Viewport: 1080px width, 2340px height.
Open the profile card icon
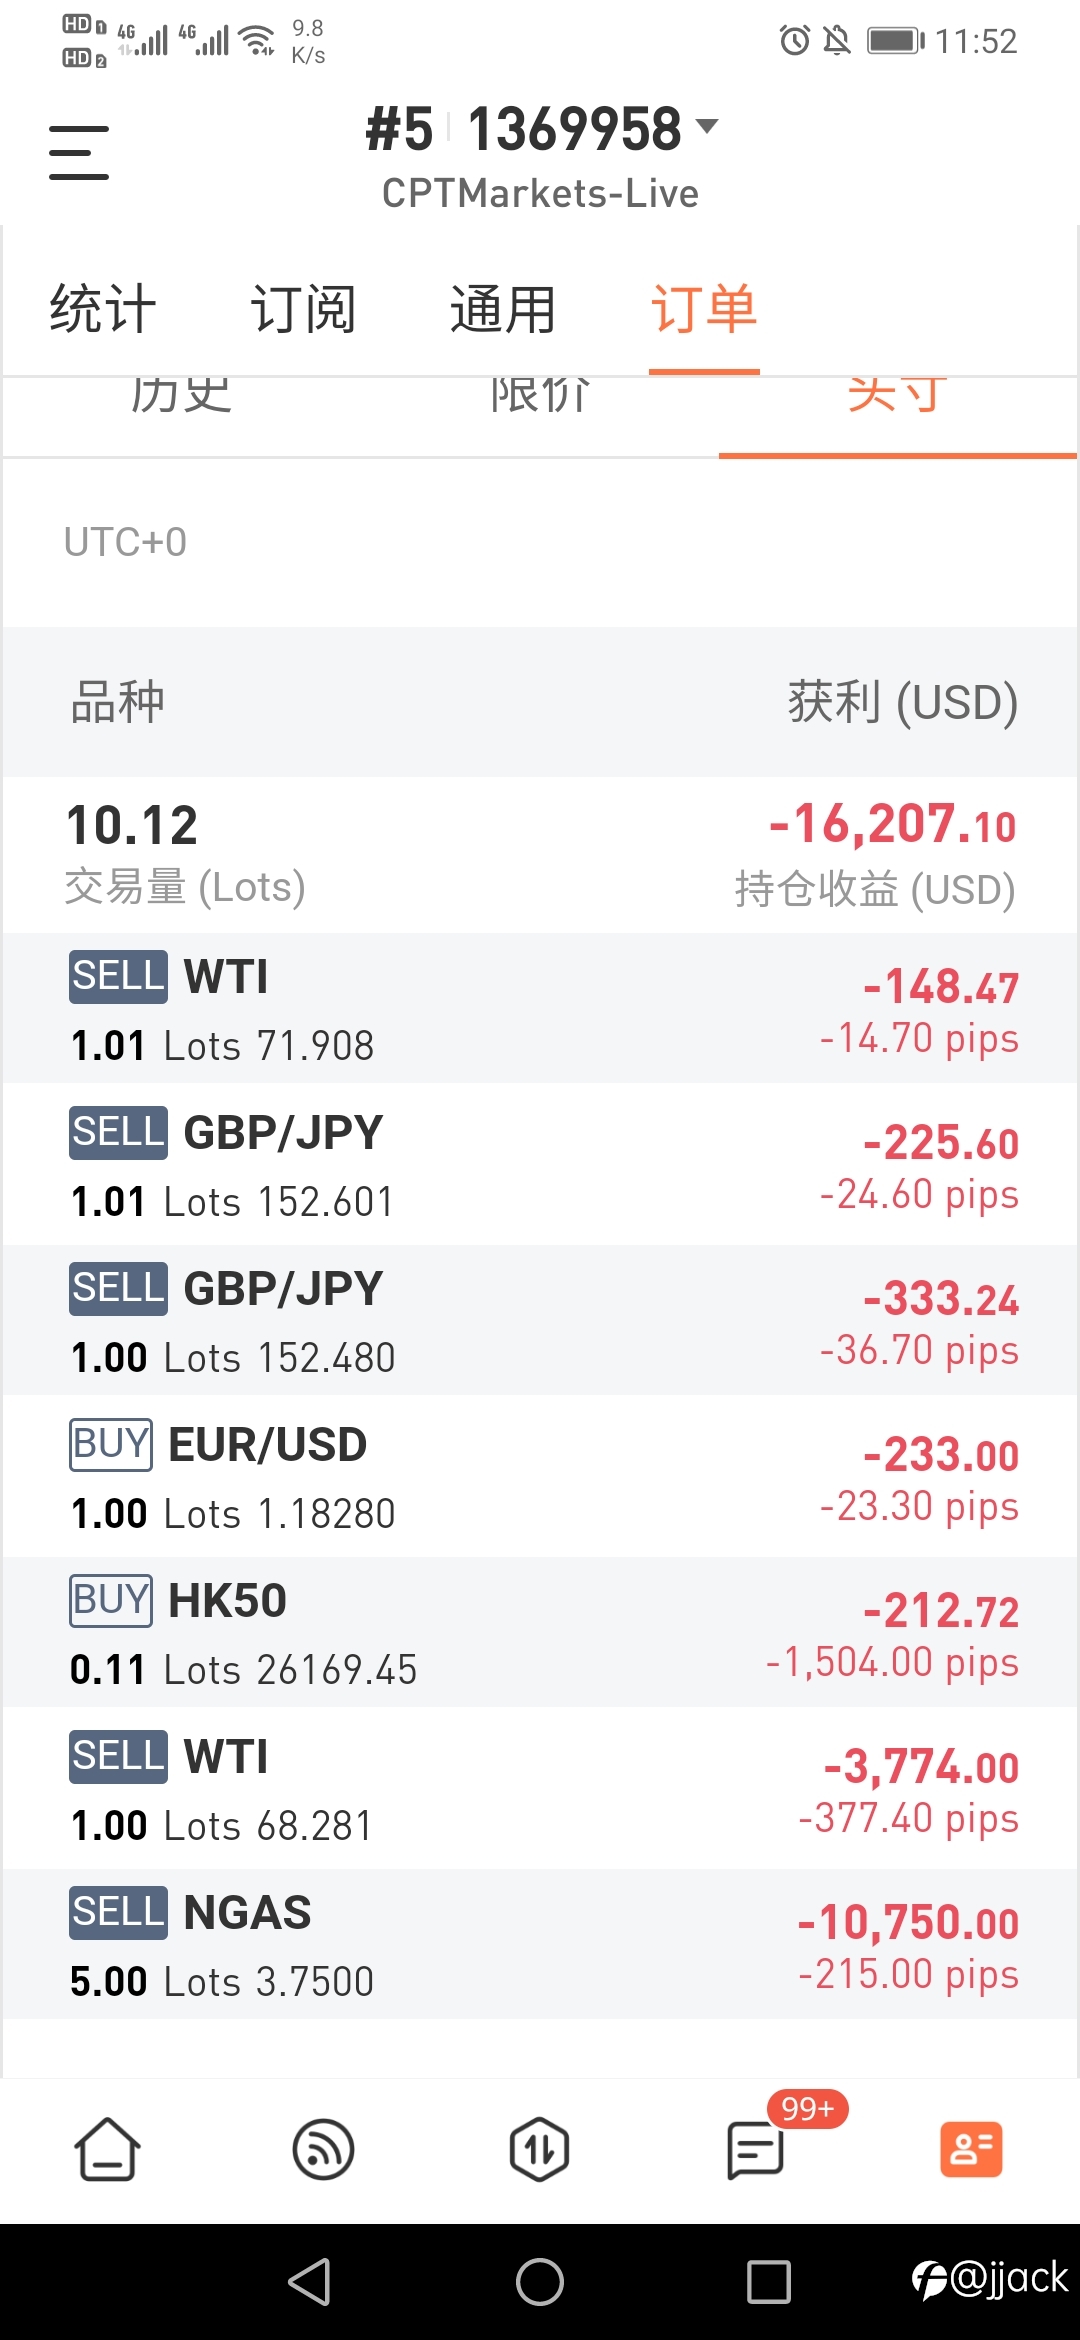click(x=971, y=2149)
